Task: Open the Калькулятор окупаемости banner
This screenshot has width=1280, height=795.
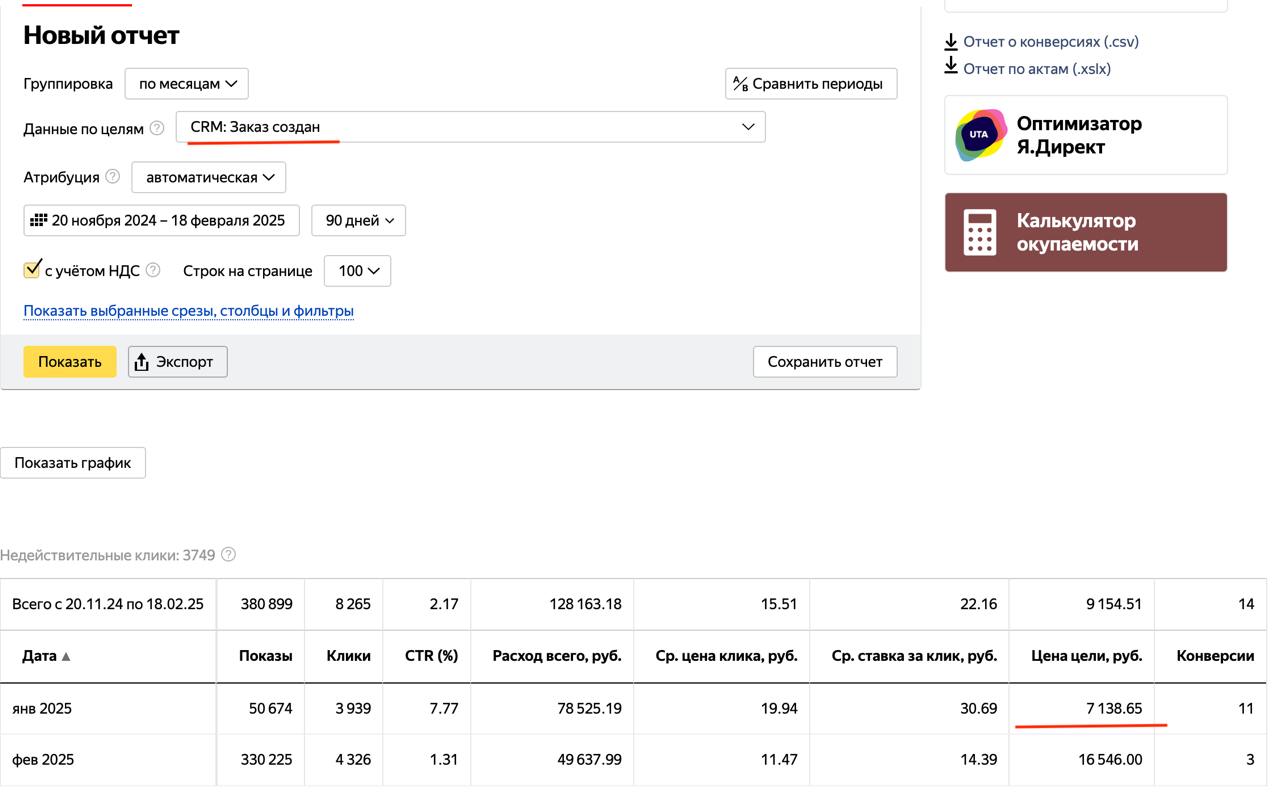Action: tap(1086, 232)
